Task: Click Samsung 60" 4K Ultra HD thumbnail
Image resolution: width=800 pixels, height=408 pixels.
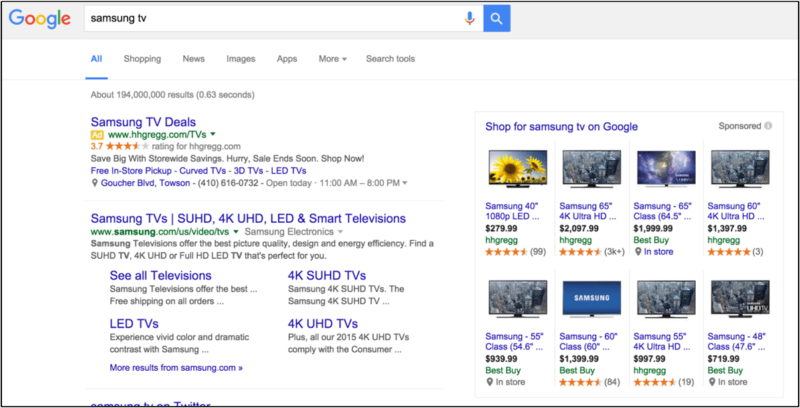Action: tap(740, 169)
